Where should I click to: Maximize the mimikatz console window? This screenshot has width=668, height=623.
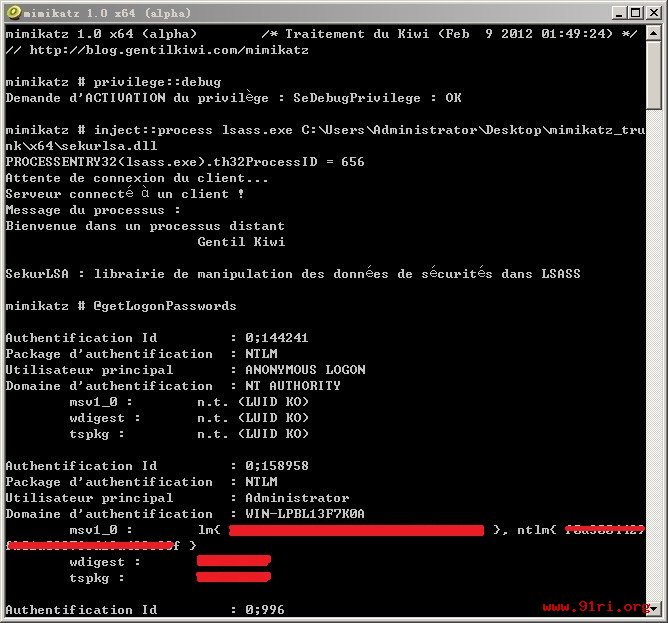[636, 13]
